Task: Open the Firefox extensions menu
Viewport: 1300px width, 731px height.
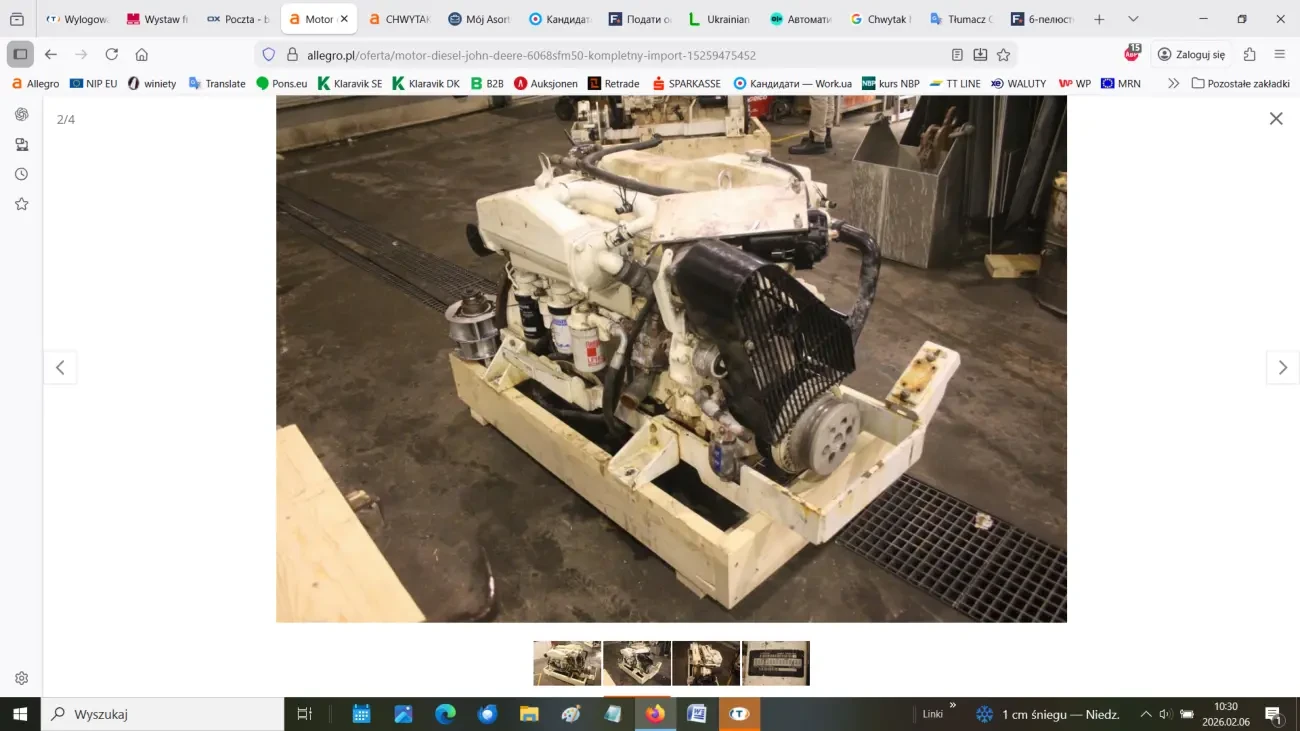Action: coord(1249,55)
